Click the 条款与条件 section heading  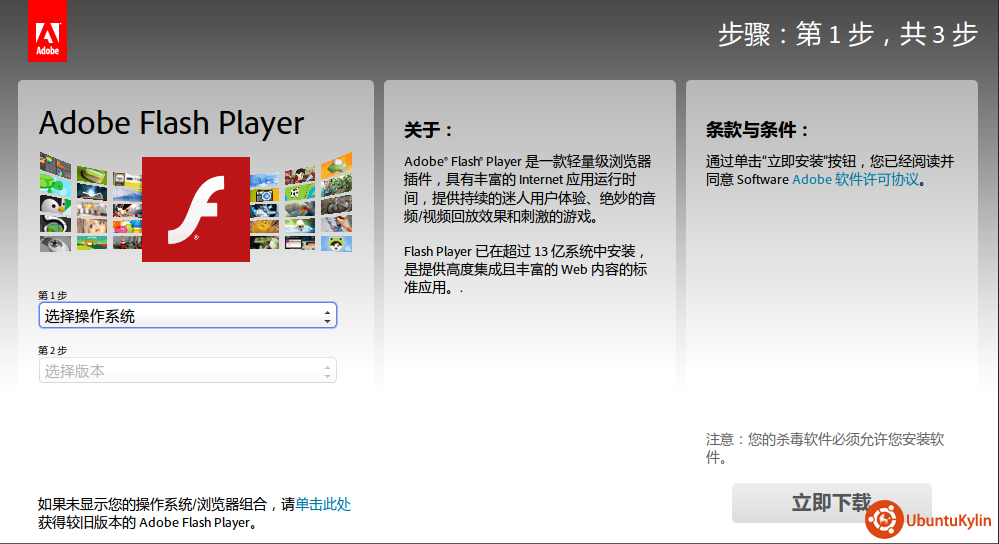coord(757,130)
